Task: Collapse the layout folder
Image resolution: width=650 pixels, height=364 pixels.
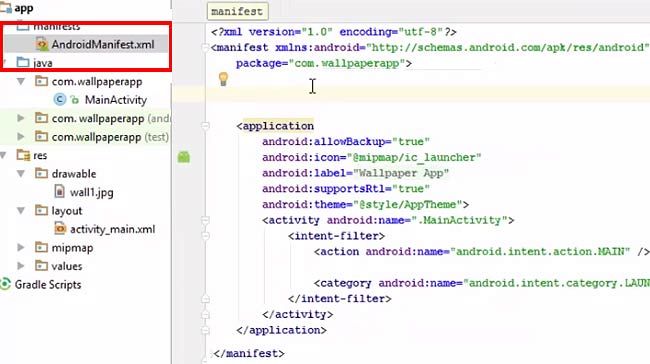Action: click(21, 211)
